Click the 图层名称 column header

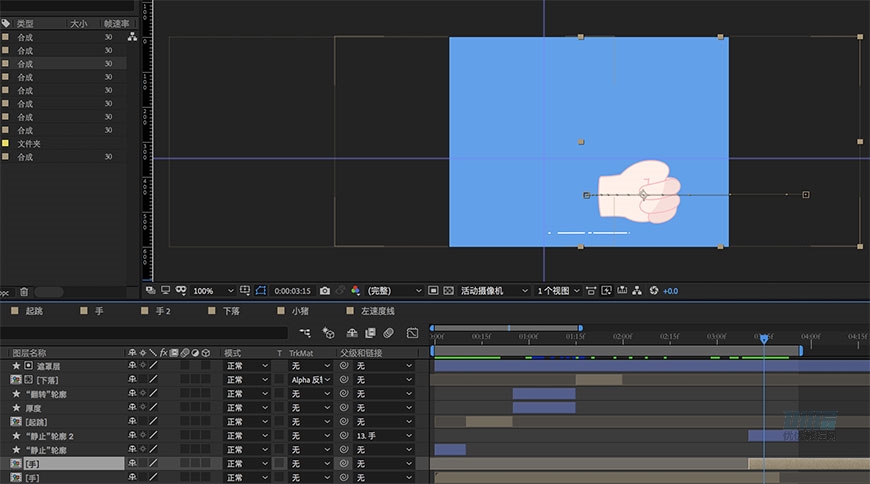tap(29, 352)
